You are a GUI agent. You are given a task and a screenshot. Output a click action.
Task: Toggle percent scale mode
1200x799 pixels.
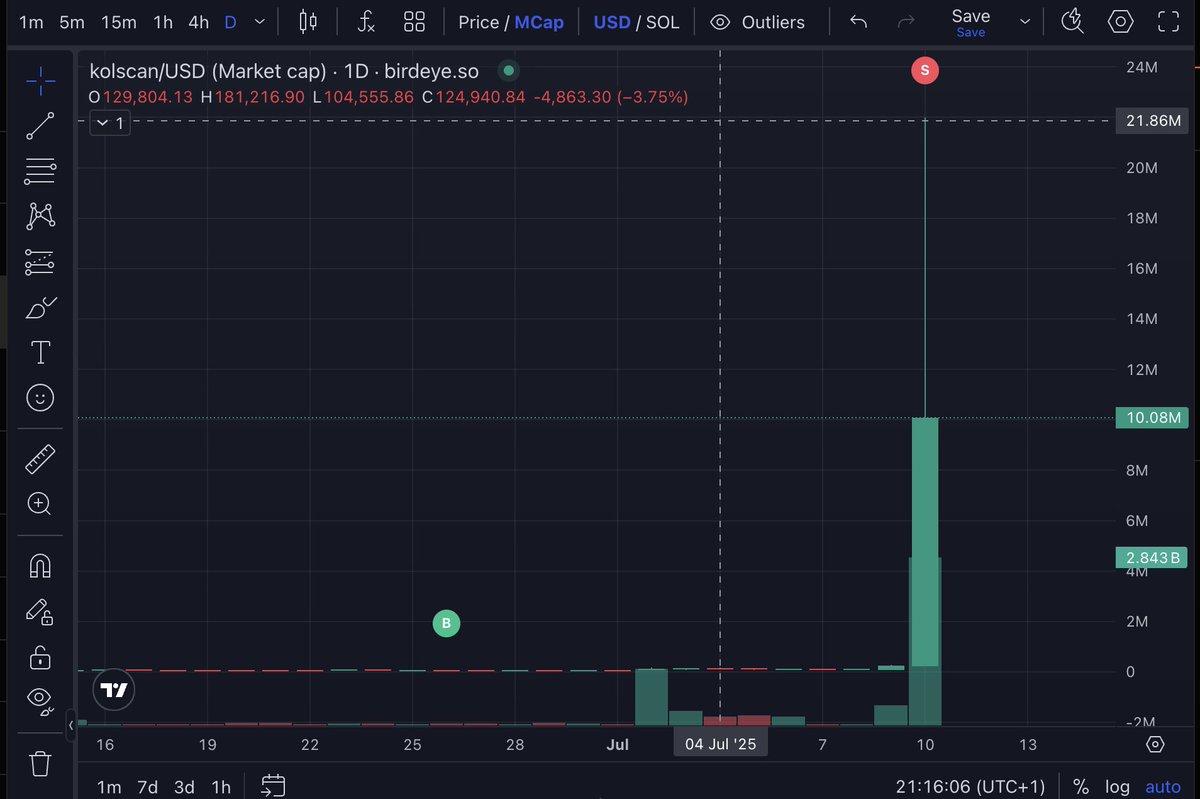tap(1081, 787)
